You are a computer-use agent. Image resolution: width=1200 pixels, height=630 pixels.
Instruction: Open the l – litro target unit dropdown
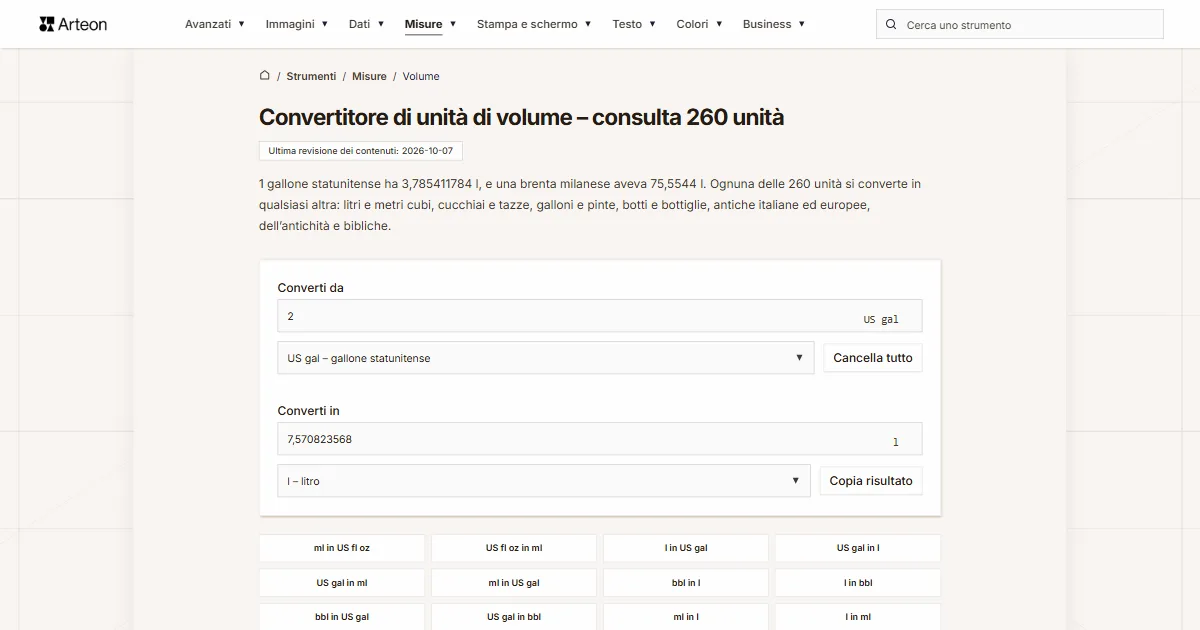544,481
